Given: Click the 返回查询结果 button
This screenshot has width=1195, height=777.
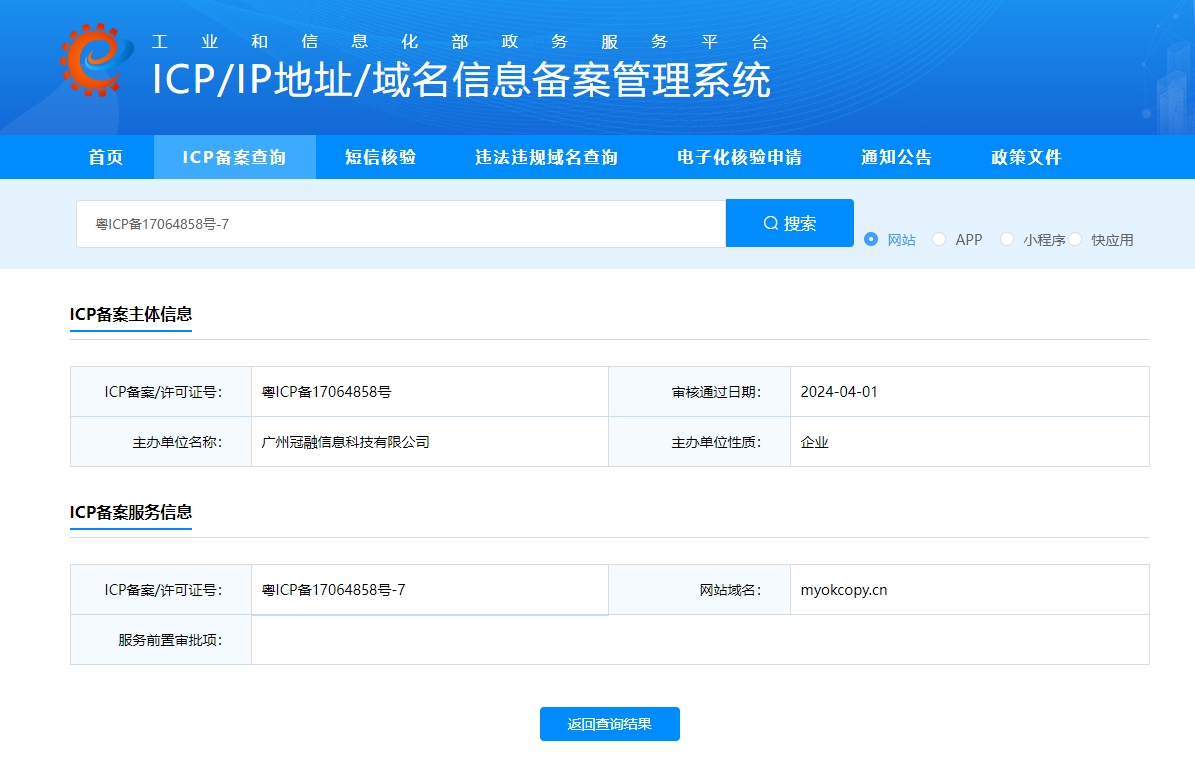Looking at the screenshot, I should [x=609, y=724].
